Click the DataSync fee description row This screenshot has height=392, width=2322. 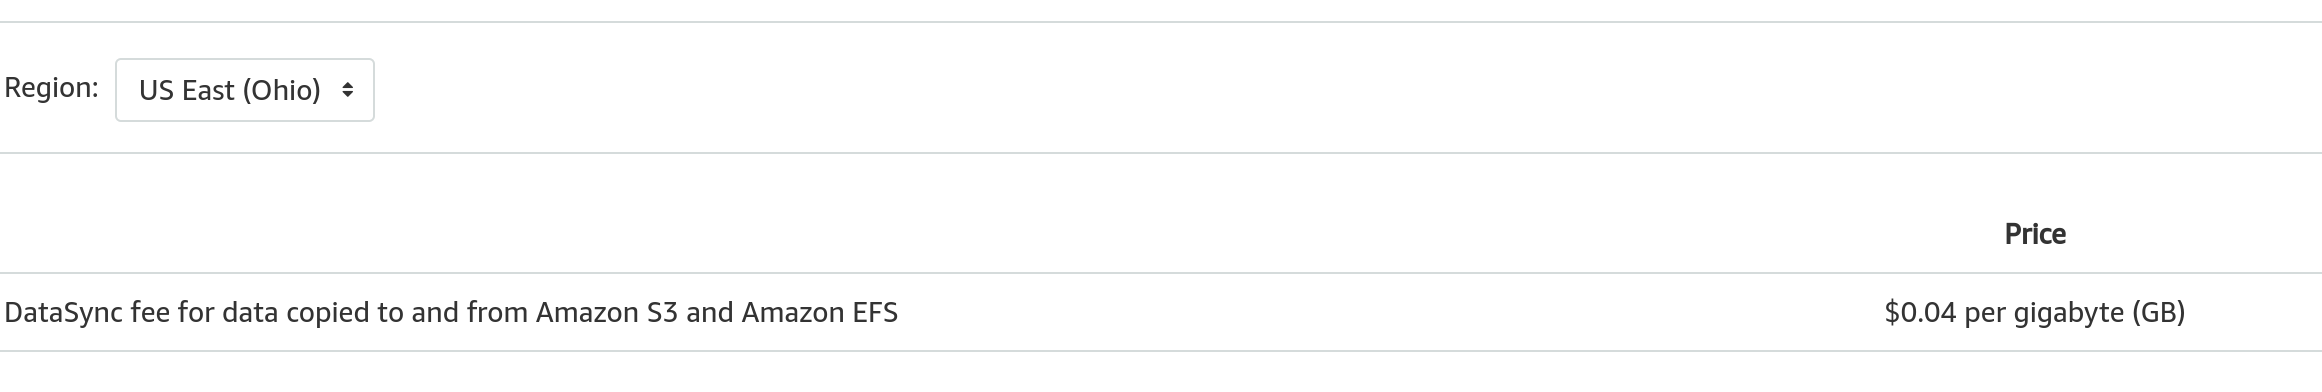point(1160,313)
